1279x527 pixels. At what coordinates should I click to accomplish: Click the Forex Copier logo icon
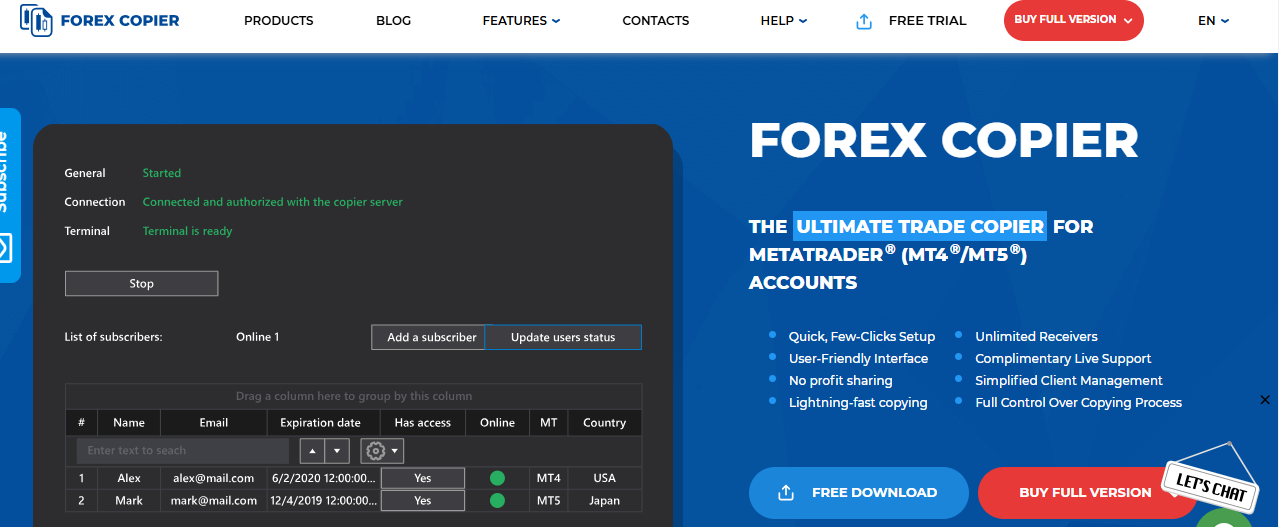click(x=35, y=20)
